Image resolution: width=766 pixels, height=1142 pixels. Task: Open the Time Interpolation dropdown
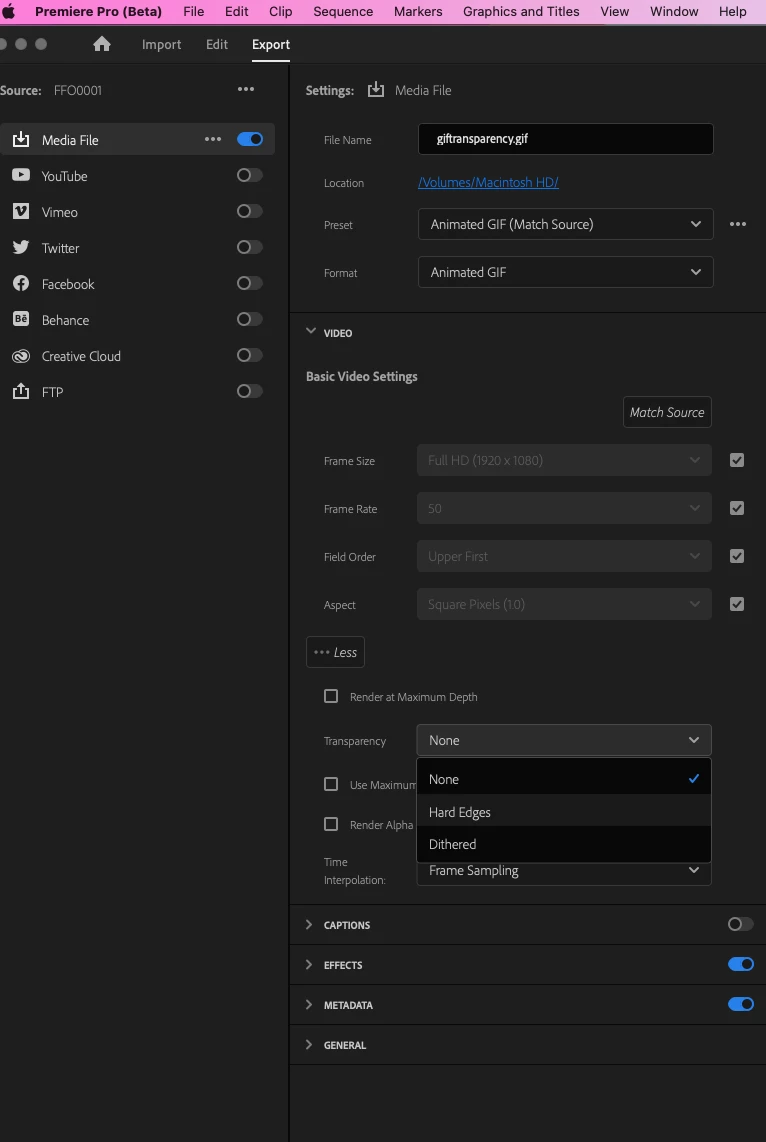click(x=564, y=871)
